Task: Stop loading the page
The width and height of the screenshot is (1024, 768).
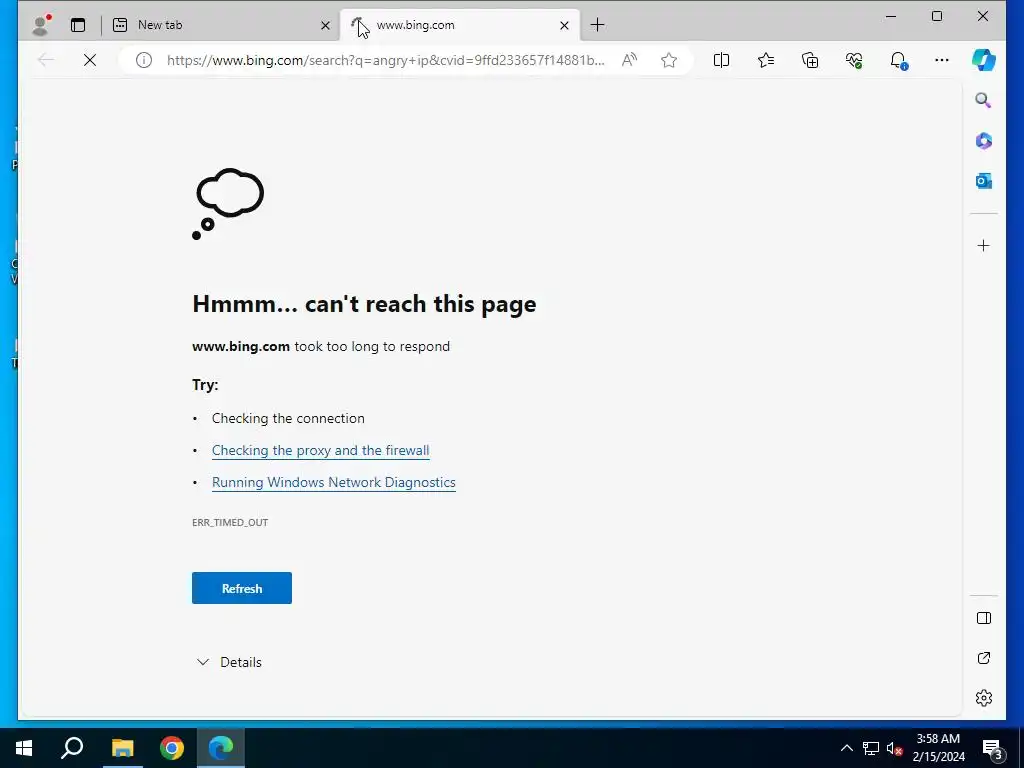Action: [x=90, y=60]
